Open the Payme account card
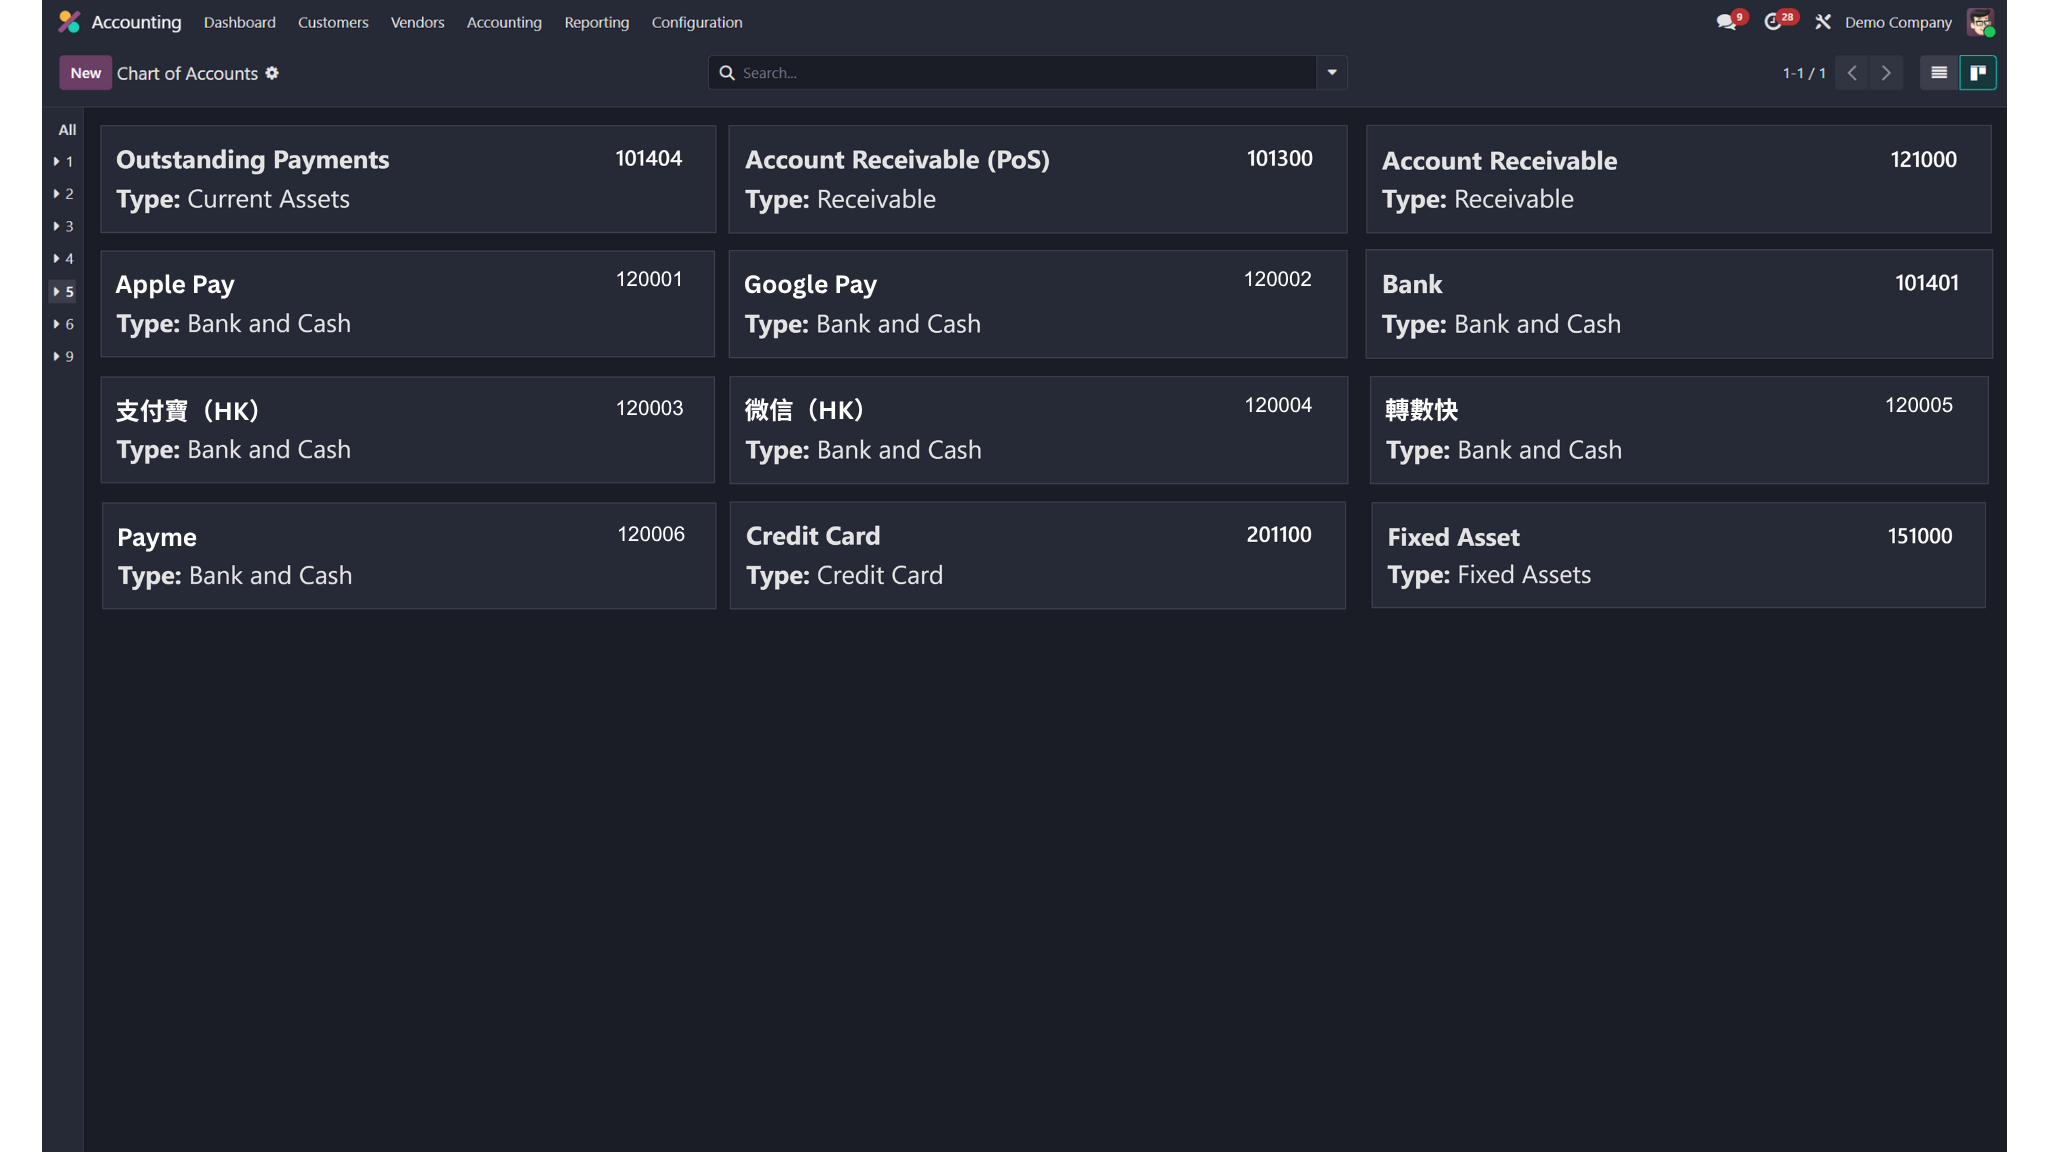 pyautogui.click(x=409, y=556)
